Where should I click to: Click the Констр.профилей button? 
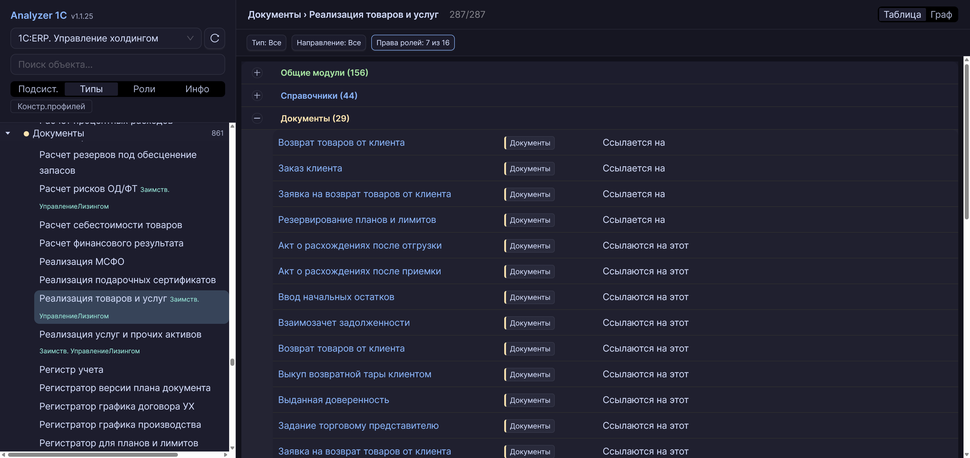51,107
